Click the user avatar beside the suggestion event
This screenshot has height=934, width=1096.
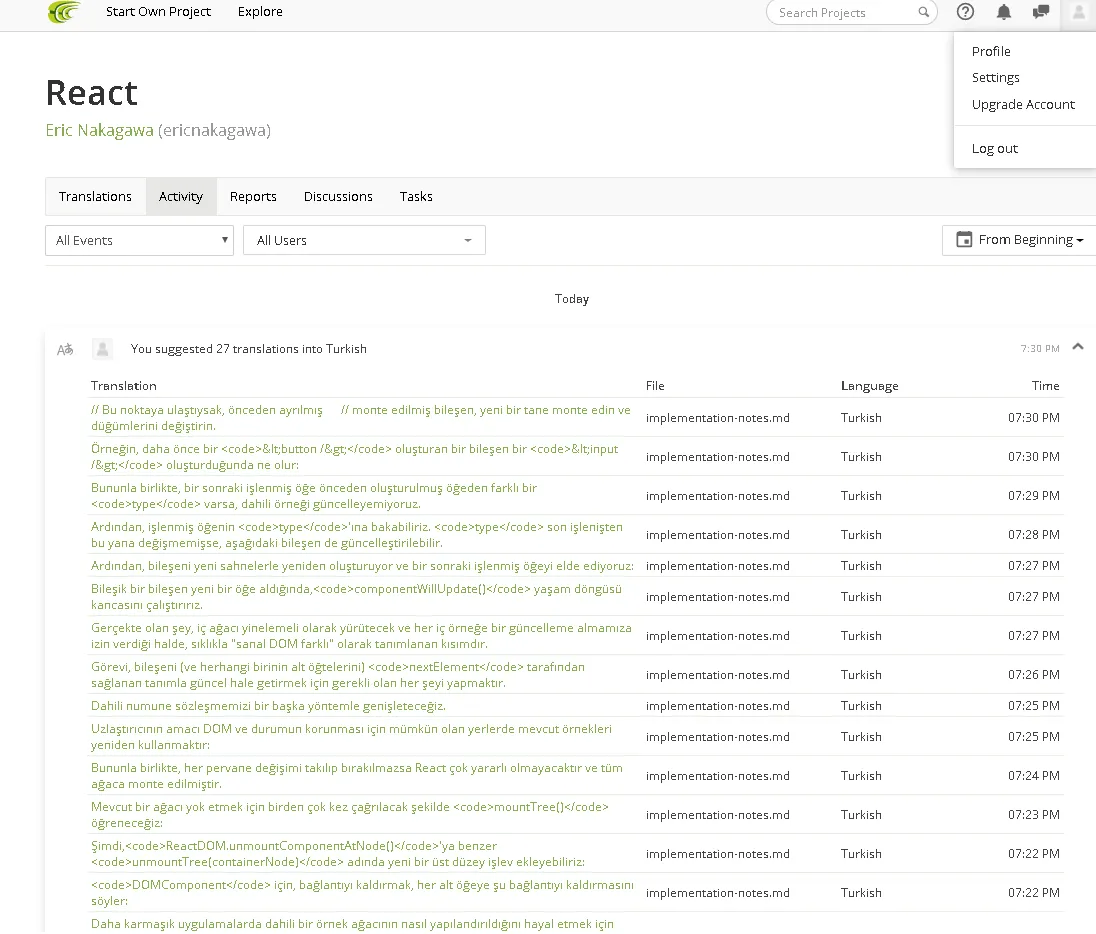point(103,349)
